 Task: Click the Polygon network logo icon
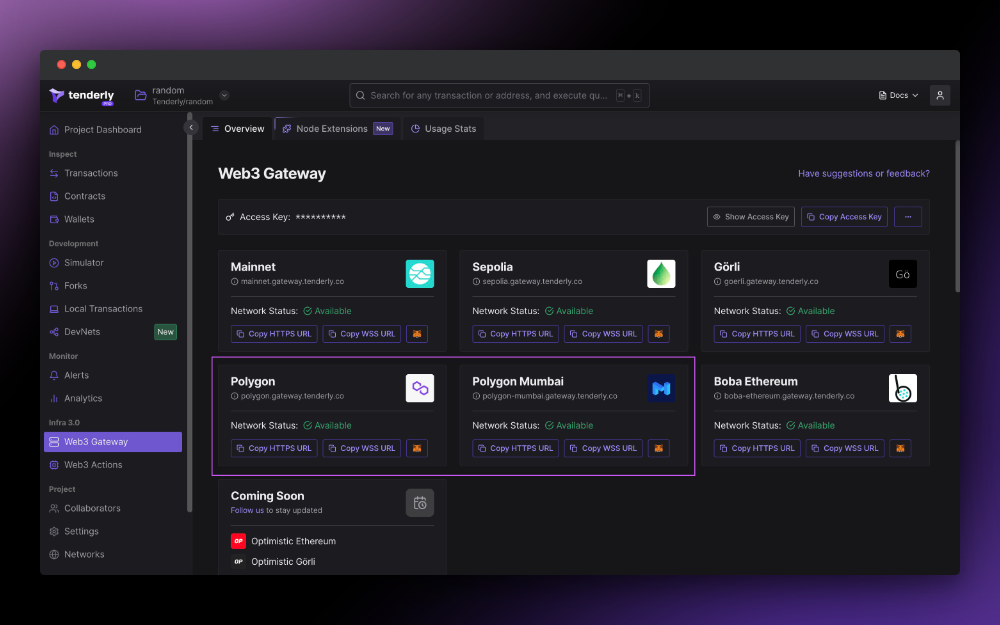click(419, 388)
